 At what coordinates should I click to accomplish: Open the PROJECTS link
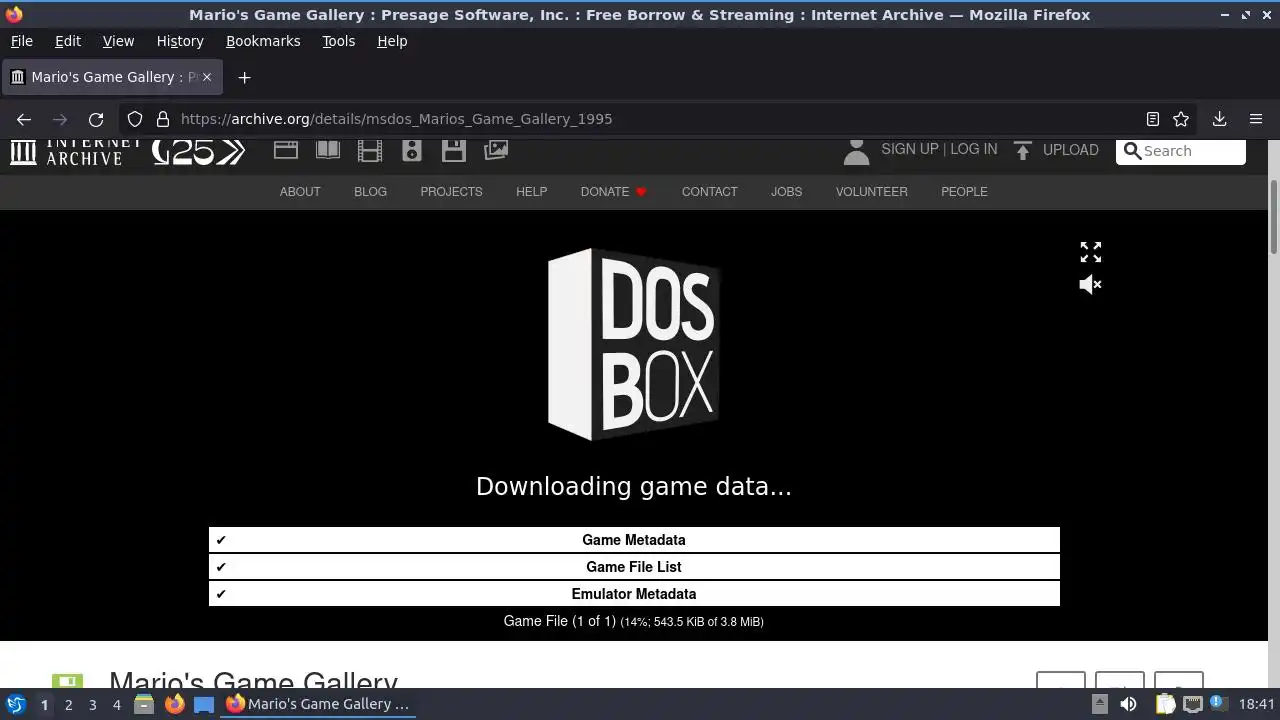point(451,192)
